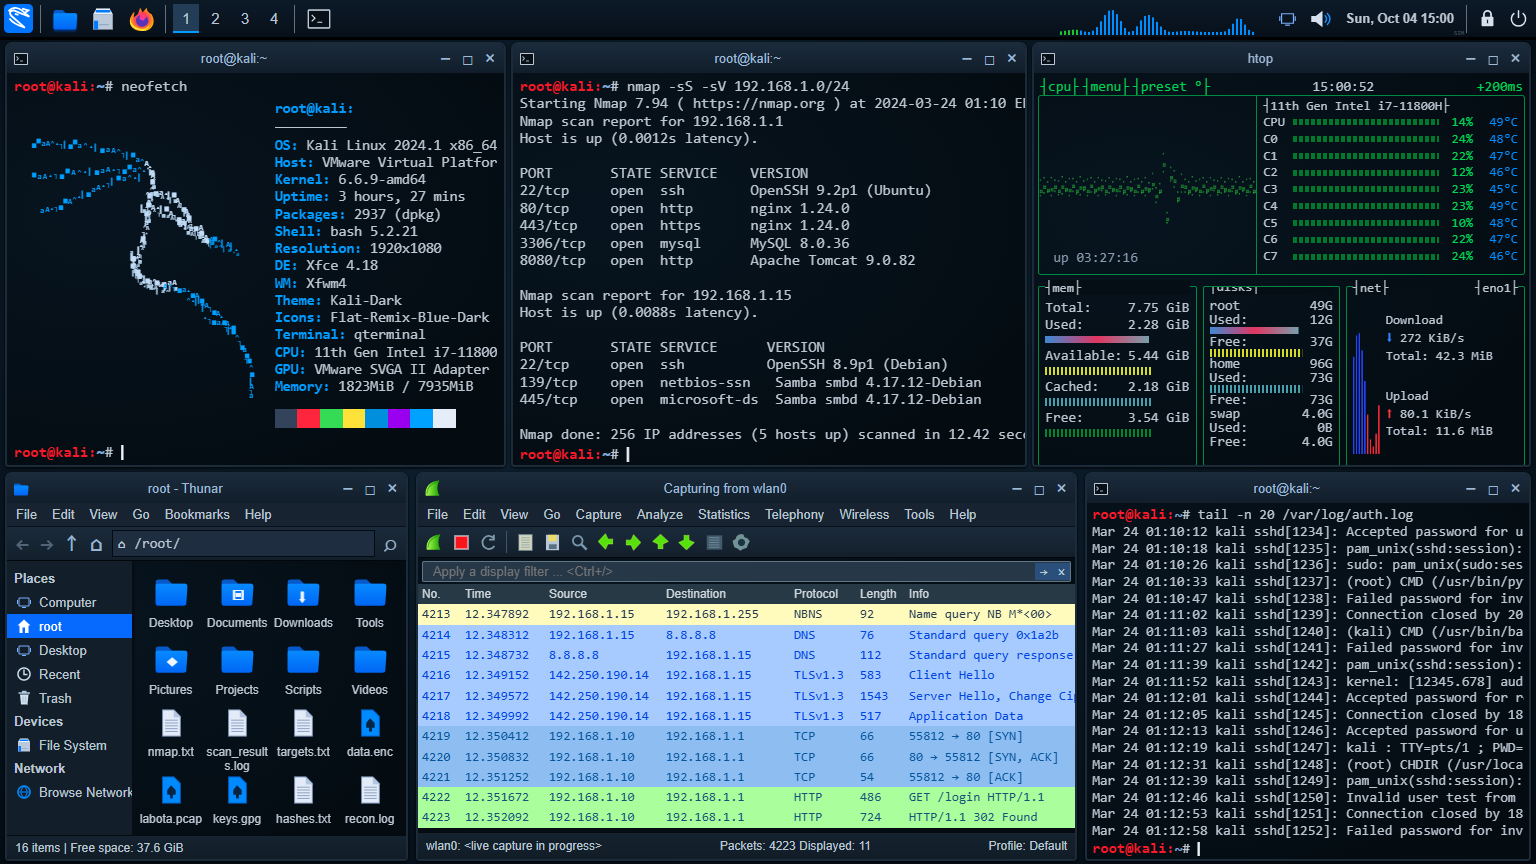
Task: Click the Wireshark save capture file icon
Action: [x=552, y=542]
